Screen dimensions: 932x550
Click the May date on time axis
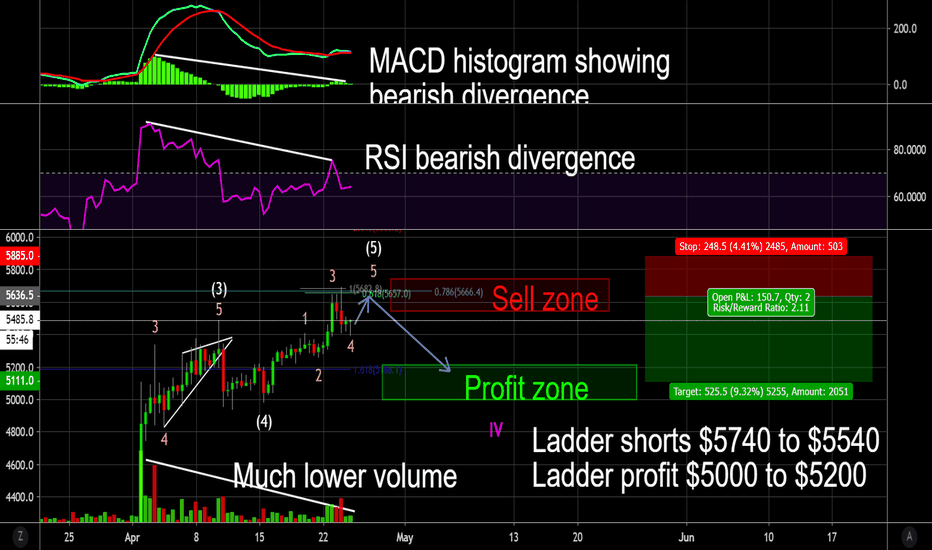tap(404, 538)
